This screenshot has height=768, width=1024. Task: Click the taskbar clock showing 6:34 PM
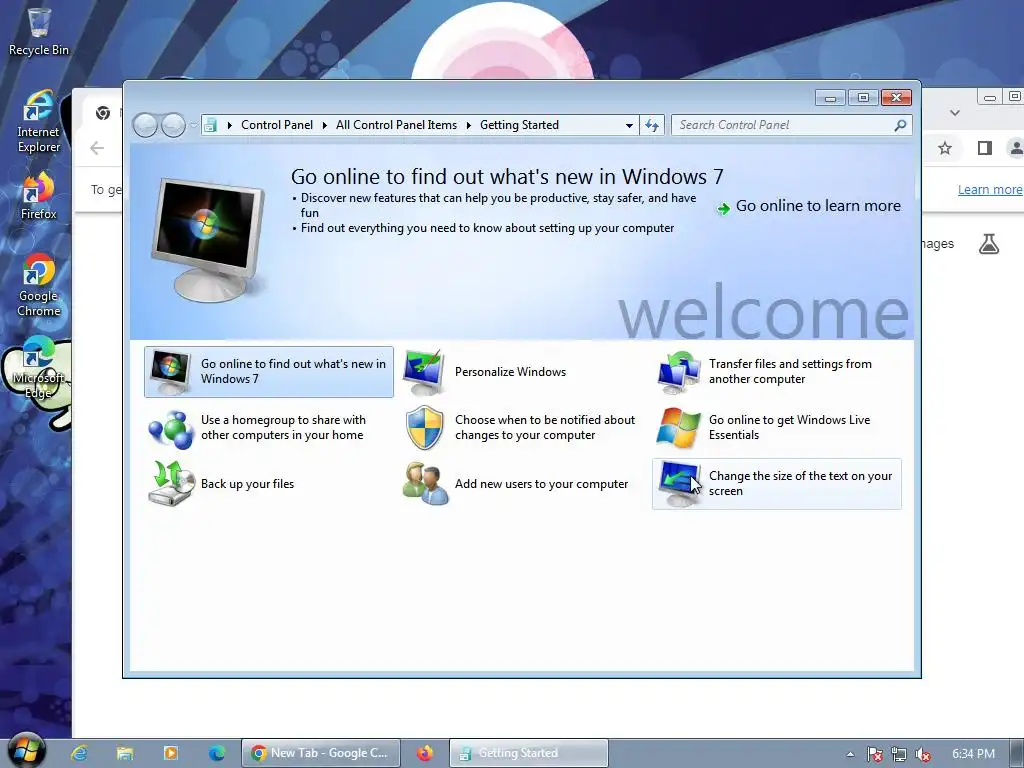(973, 754)
